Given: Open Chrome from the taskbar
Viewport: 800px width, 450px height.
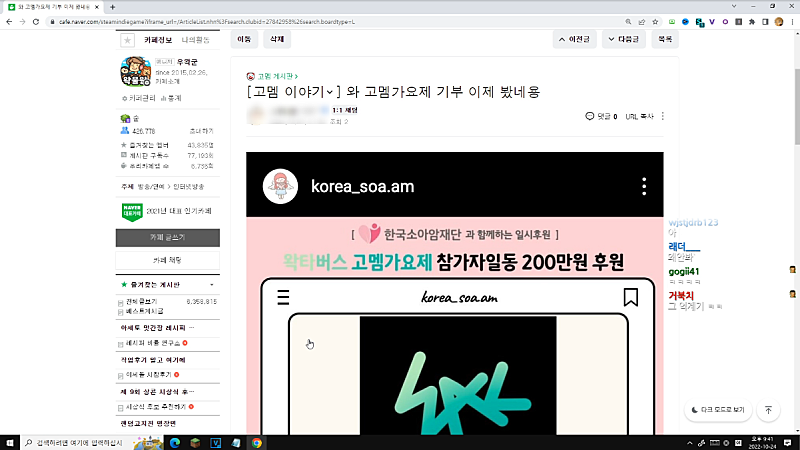Looking at the screenshot, I should (257, 443).
